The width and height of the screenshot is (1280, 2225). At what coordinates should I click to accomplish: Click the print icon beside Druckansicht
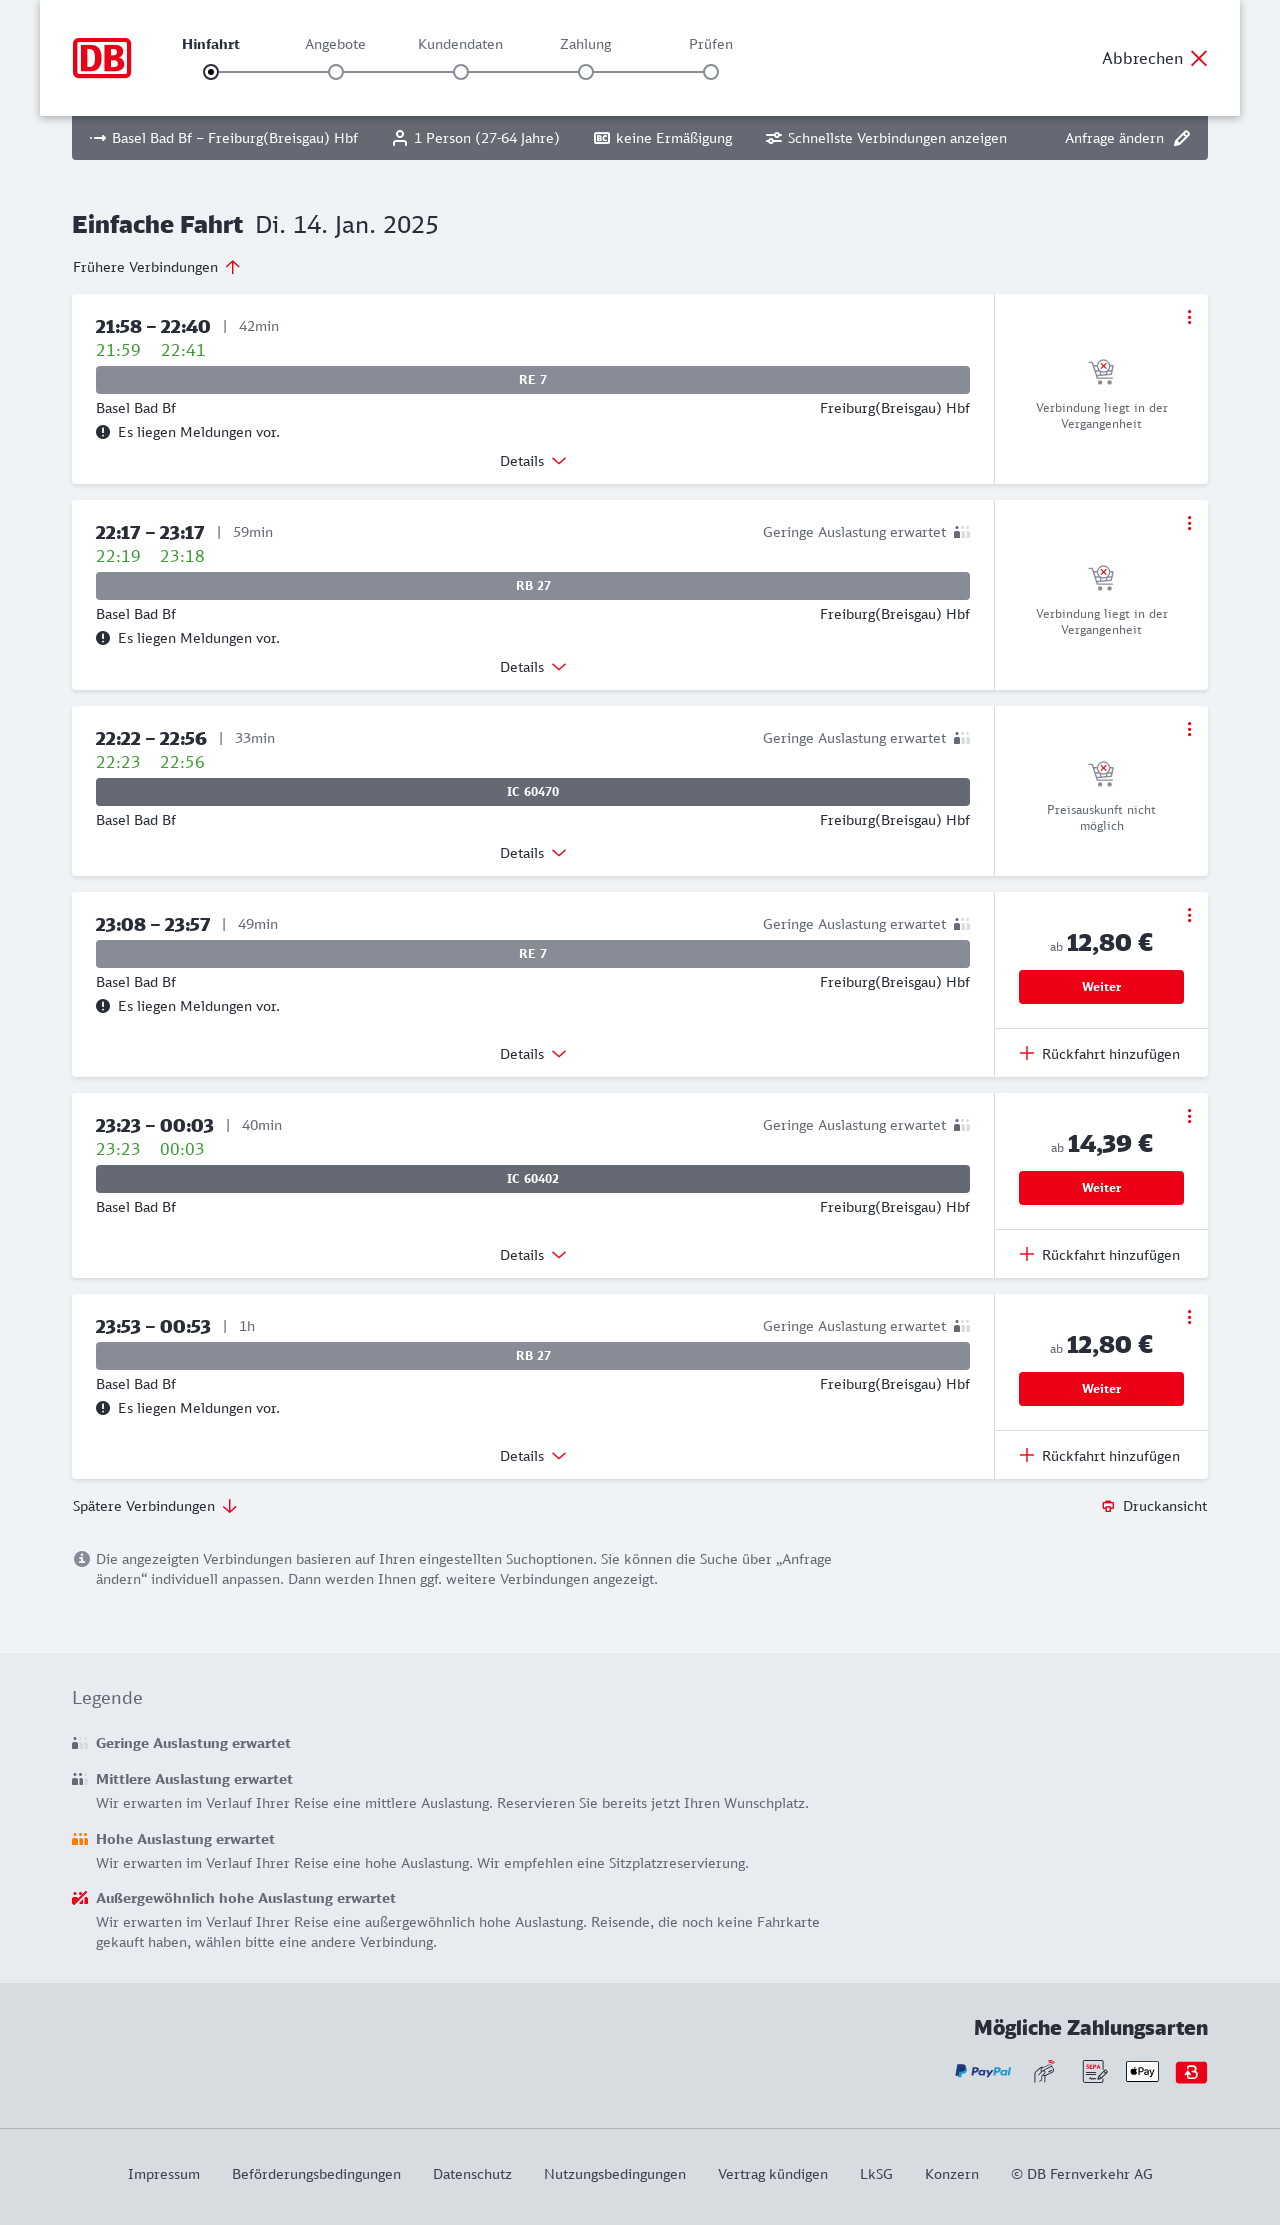coord(1108,1506)
